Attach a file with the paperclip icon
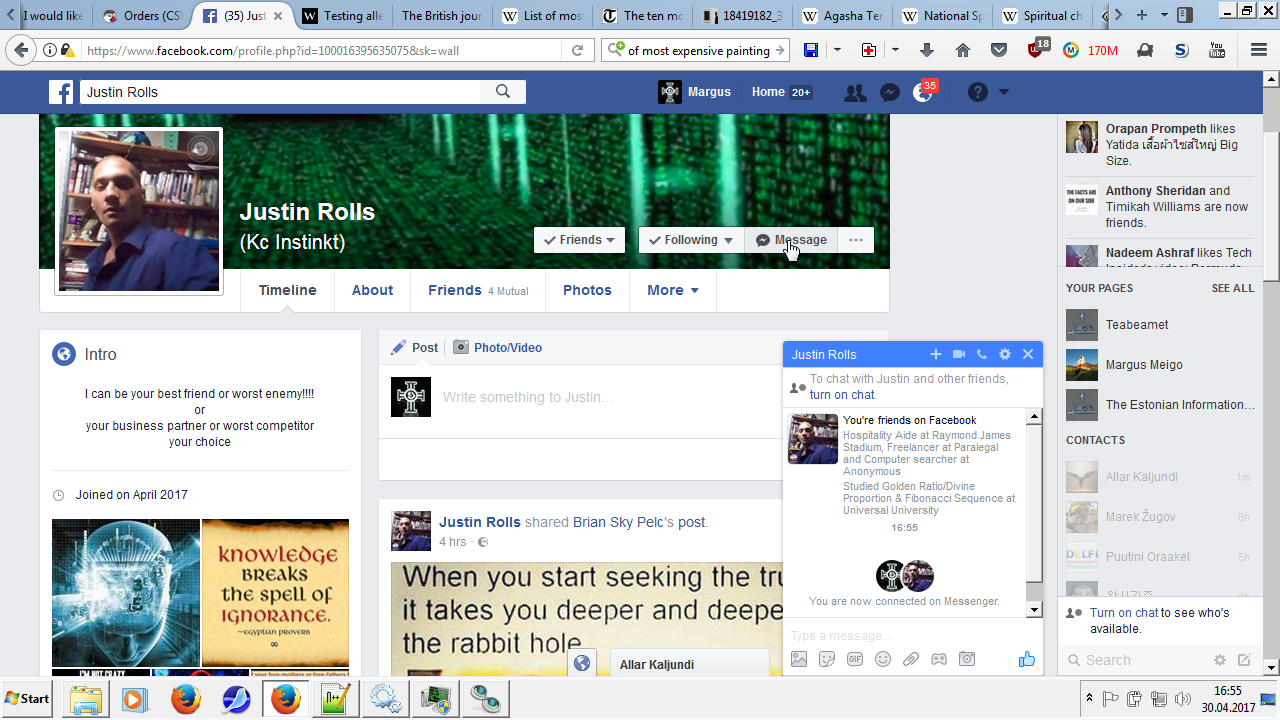The height and width of the screenshot is (720, 1280). point(911,659)
